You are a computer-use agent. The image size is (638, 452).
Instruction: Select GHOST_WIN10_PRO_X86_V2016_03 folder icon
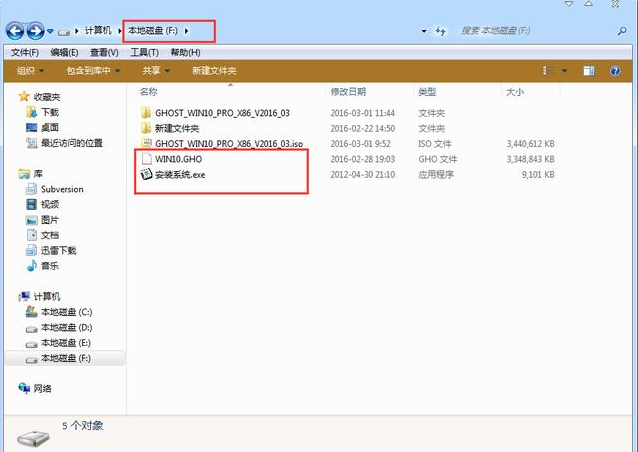pos(146,113)
